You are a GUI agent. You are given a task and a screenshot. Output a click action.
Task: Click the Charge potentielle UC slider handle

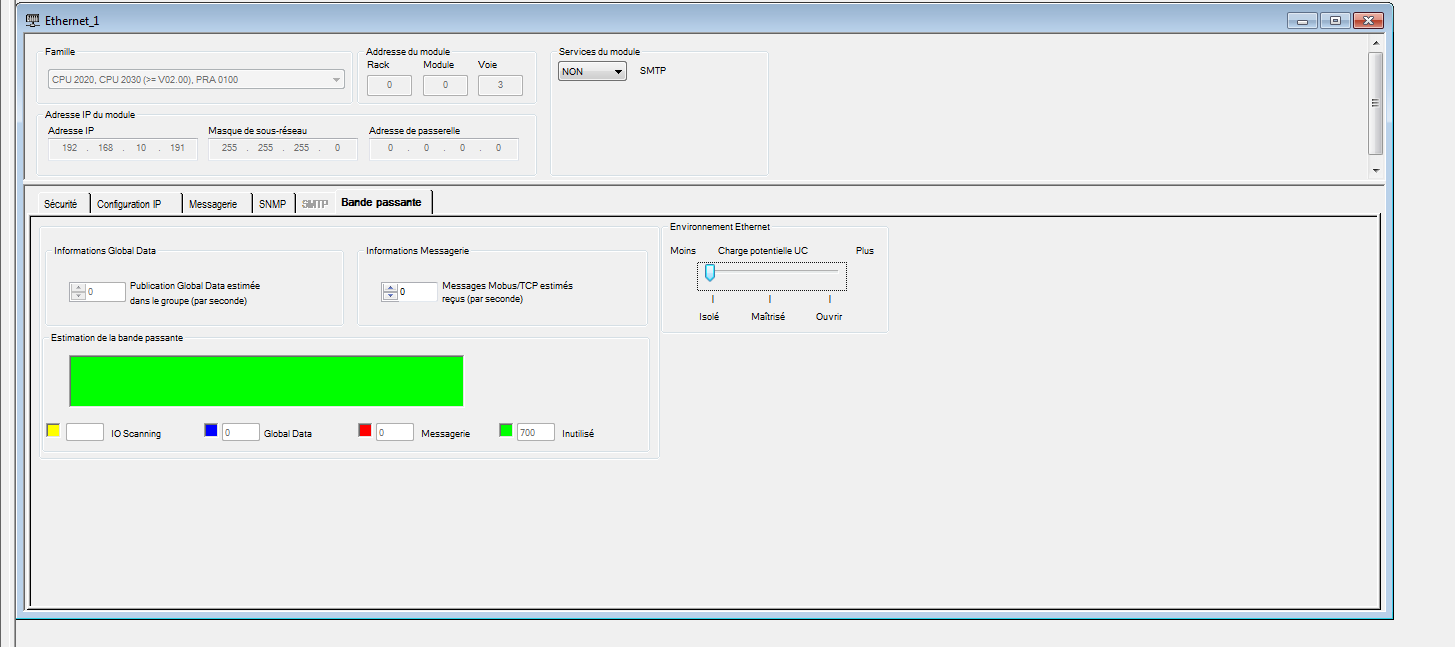click(x=710, y=272)
